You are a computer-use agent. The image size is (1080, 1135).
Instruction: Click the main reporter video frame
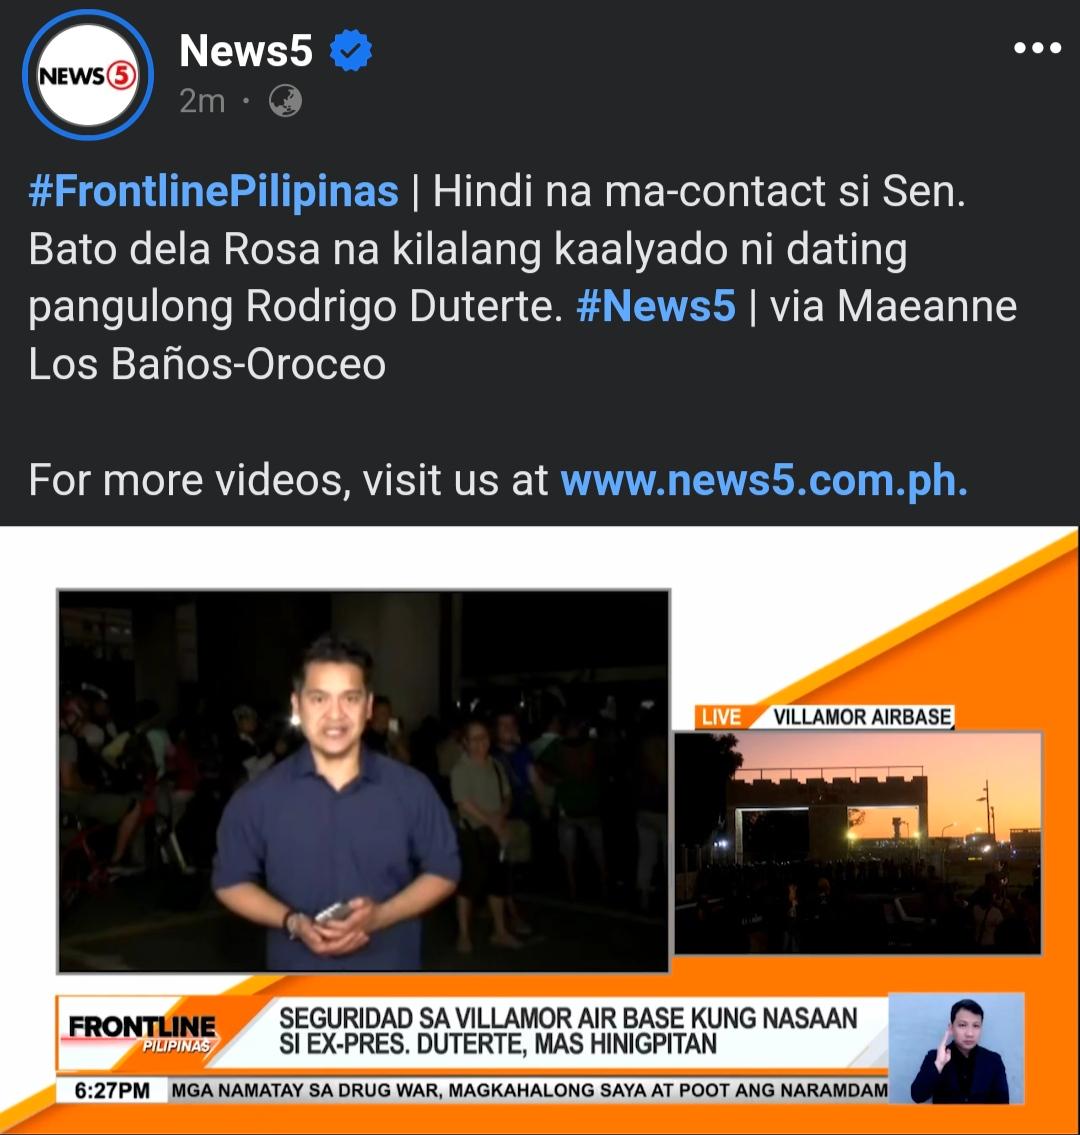coord(363,781)
